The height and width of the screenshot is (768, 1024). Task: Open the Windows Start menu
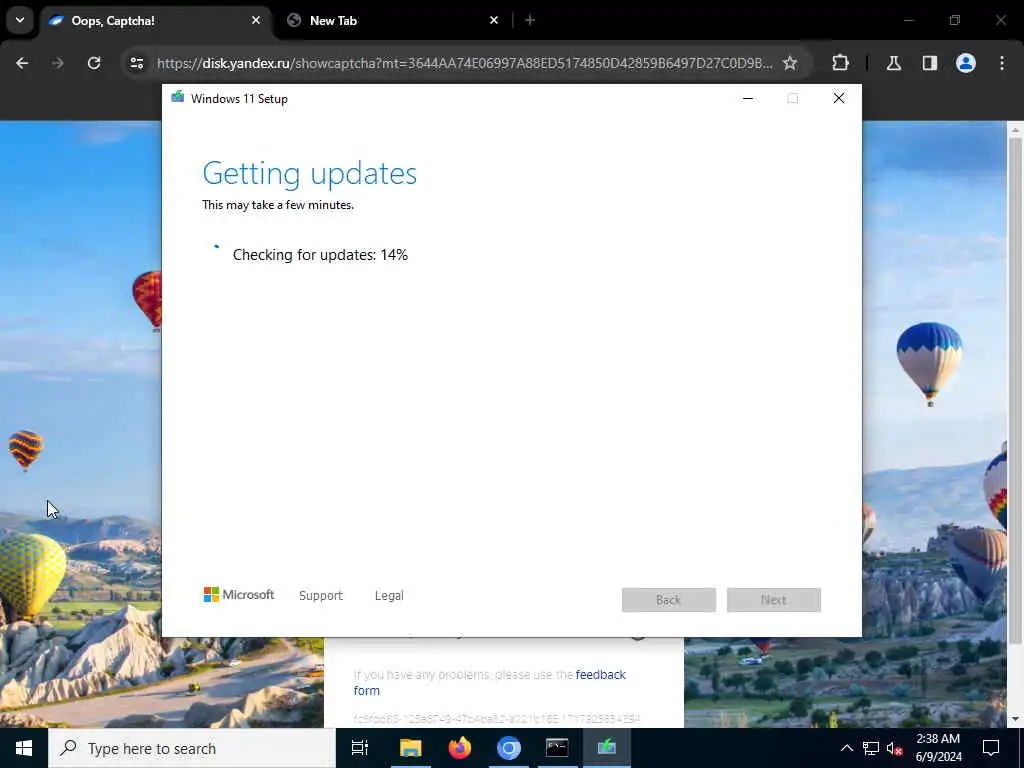(24, 748)
